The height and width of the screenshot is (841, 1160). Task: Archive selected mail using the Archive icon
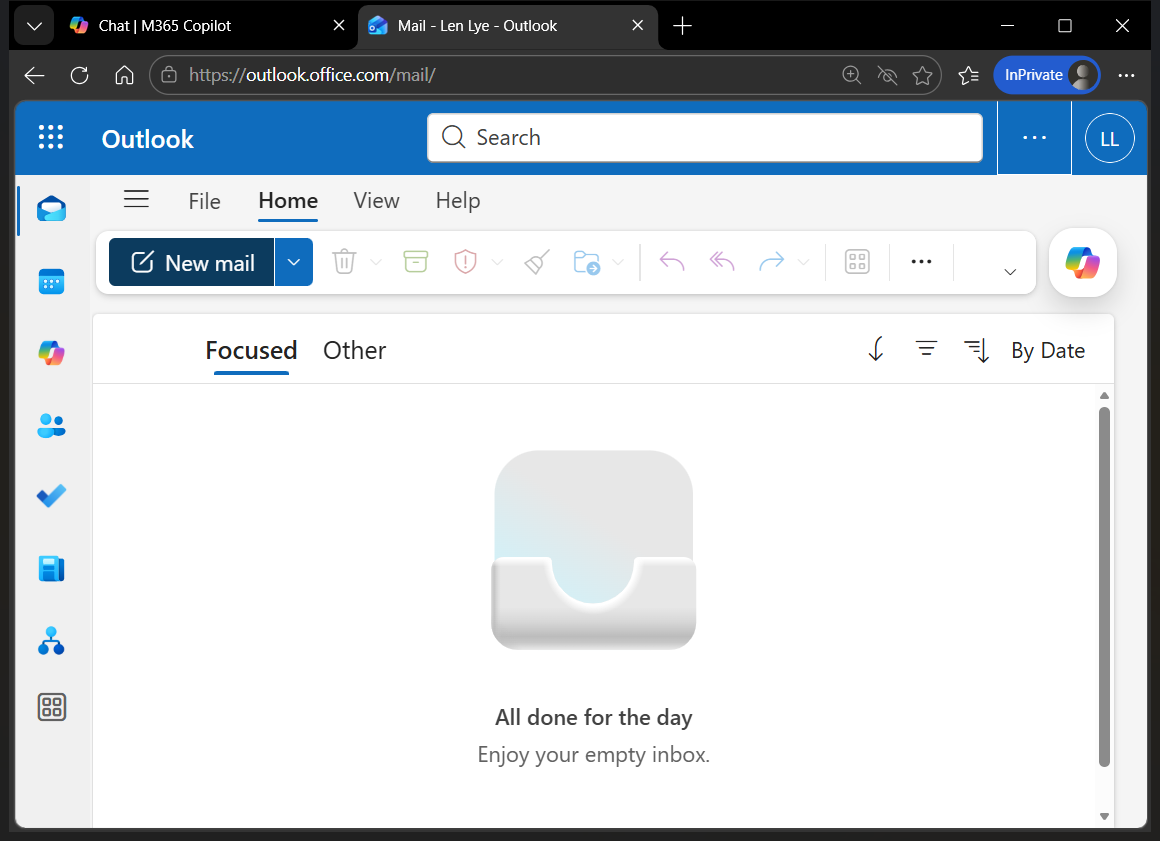point(415,261)
